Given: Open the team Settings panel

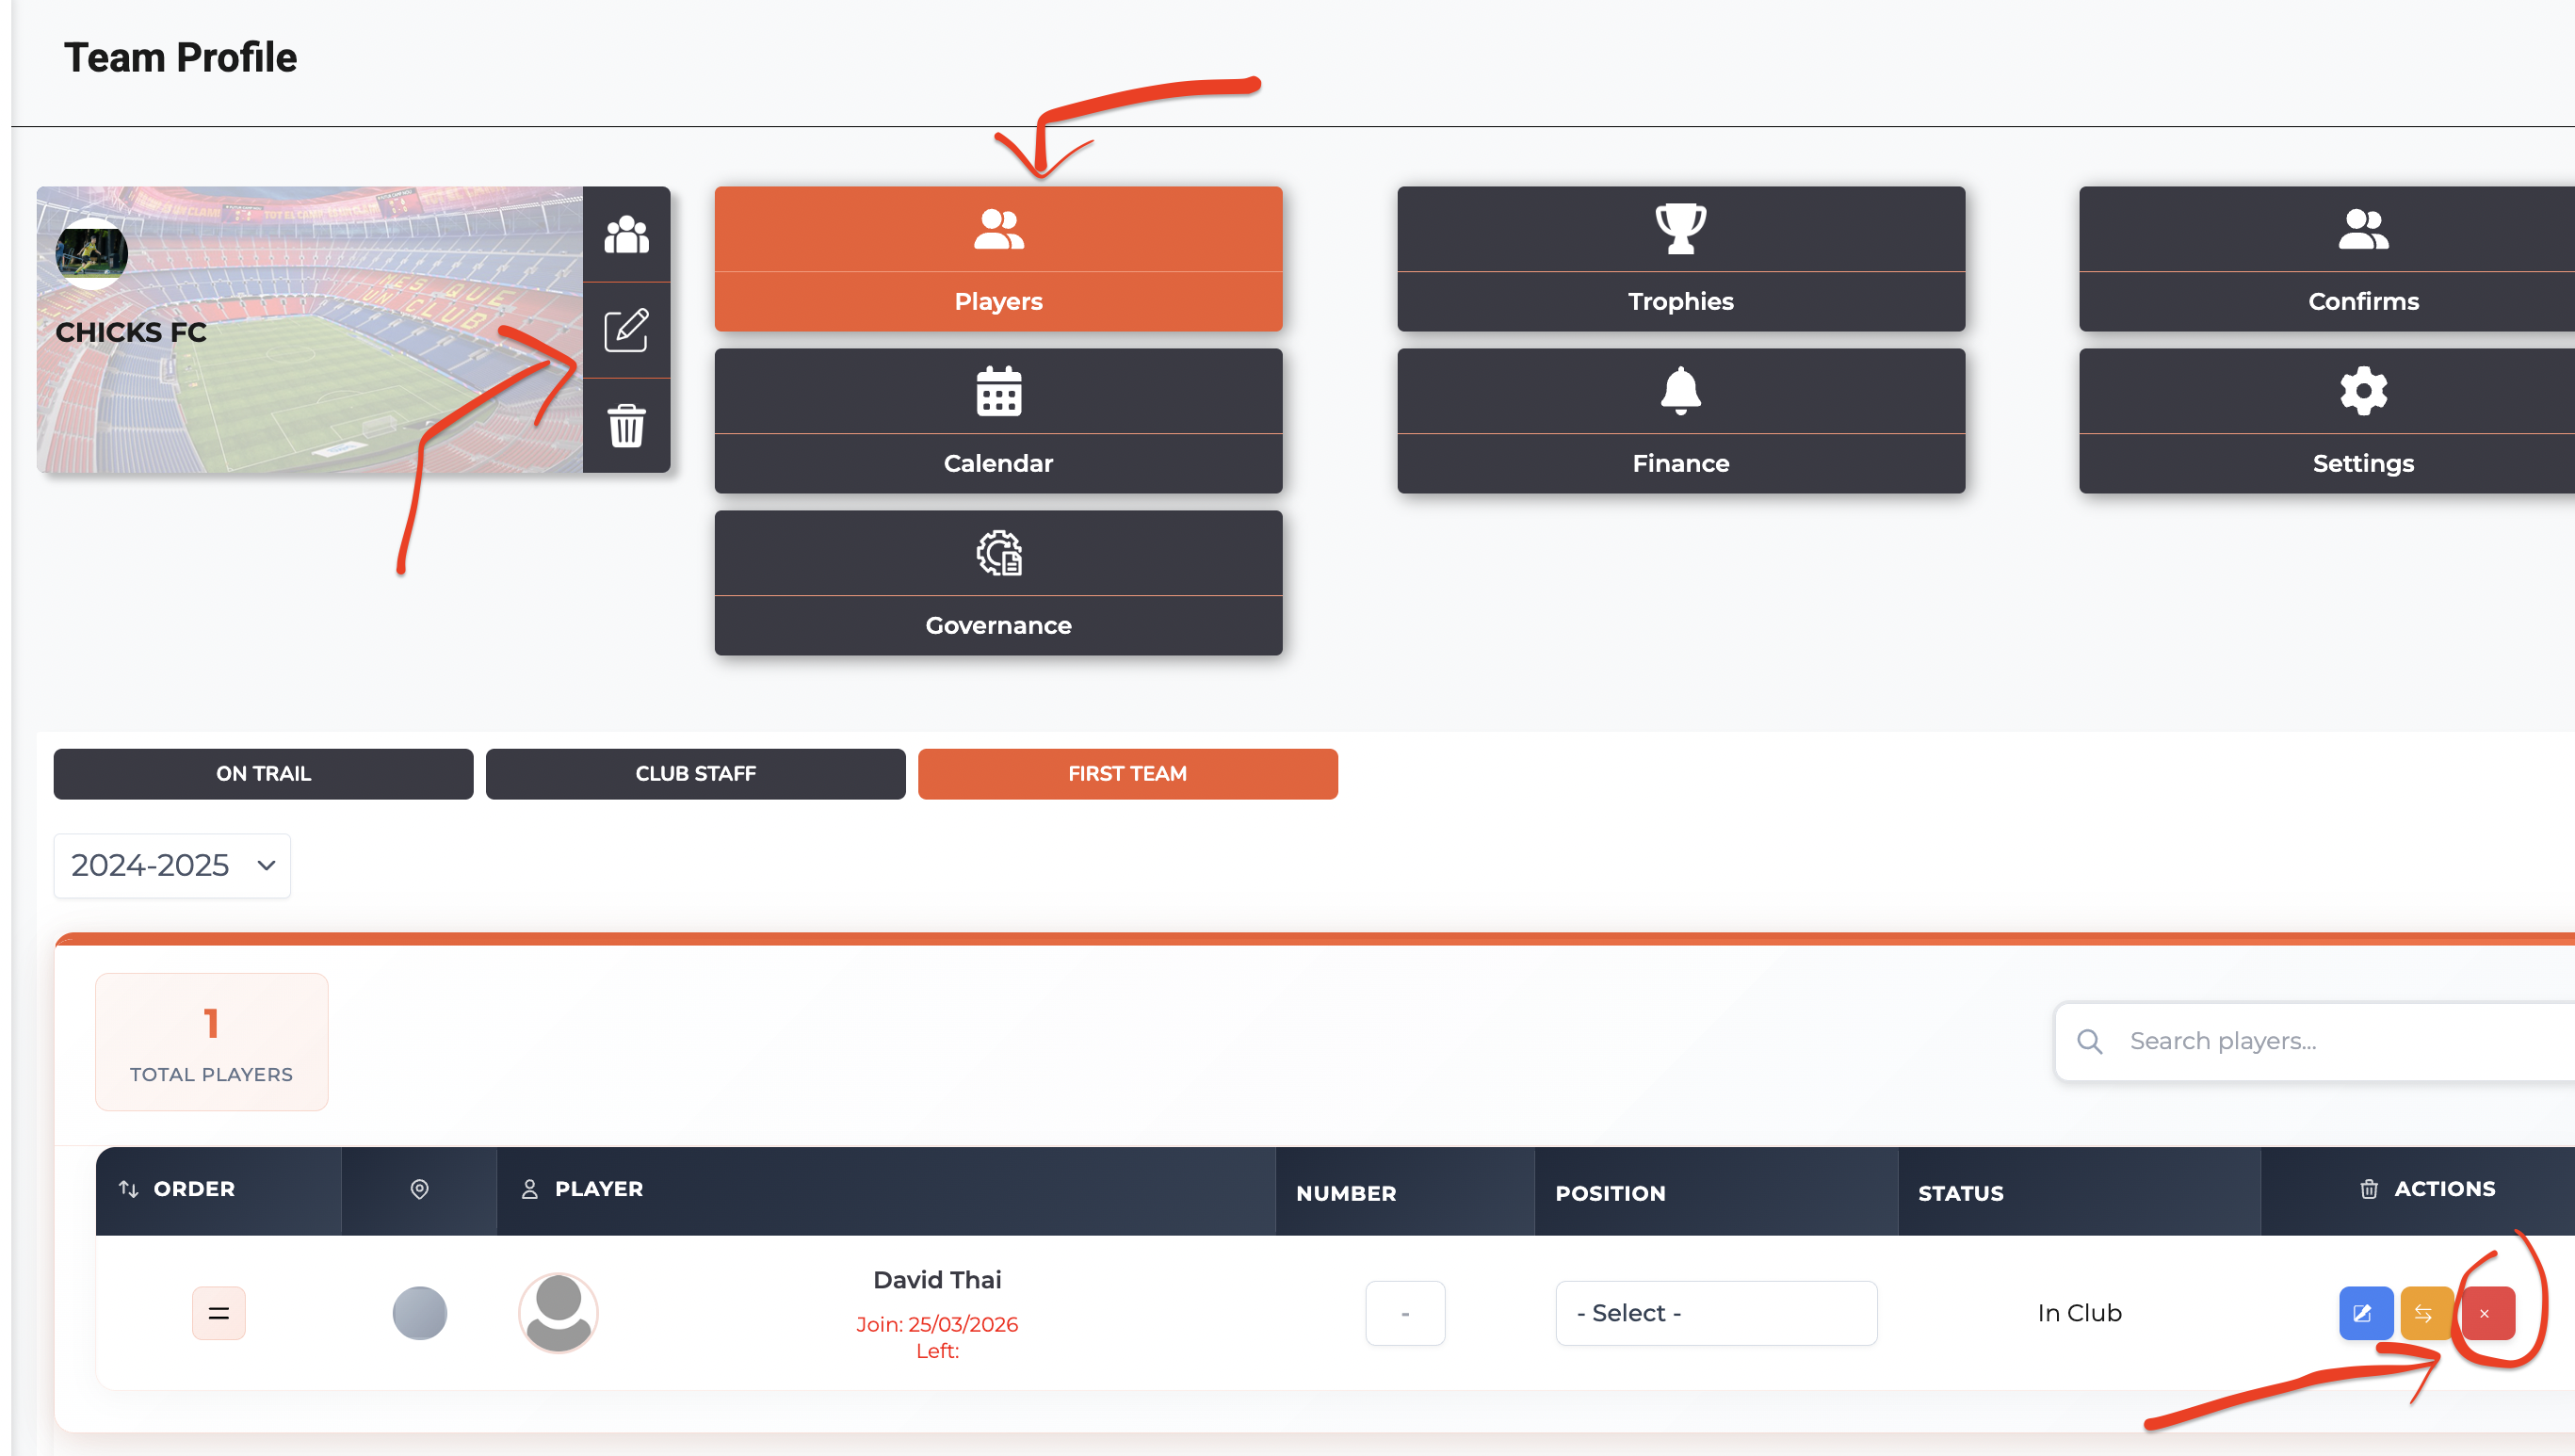Looking at the screenshot, I should click(2362, 421).
